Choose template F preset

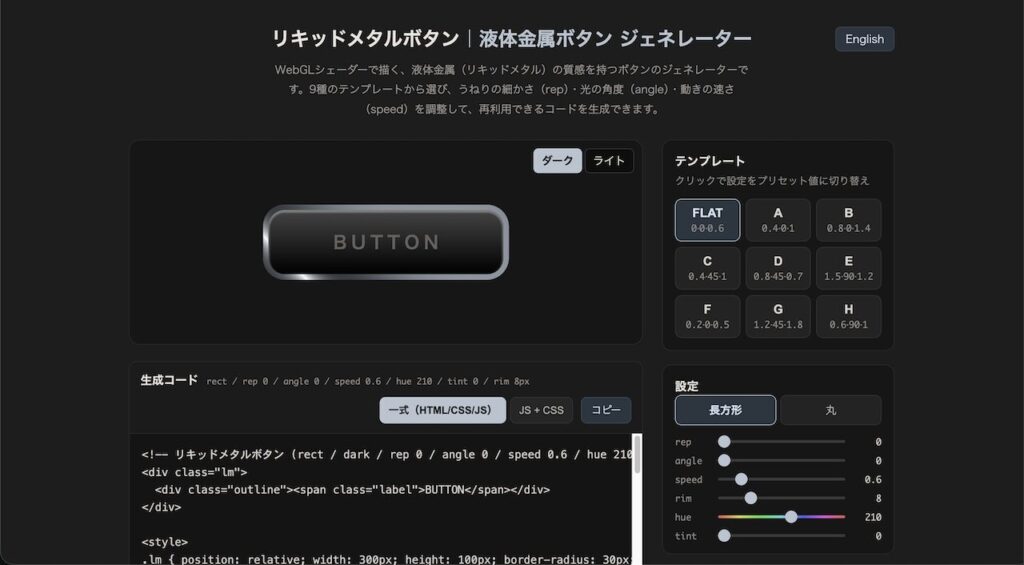tap(707, 317)
